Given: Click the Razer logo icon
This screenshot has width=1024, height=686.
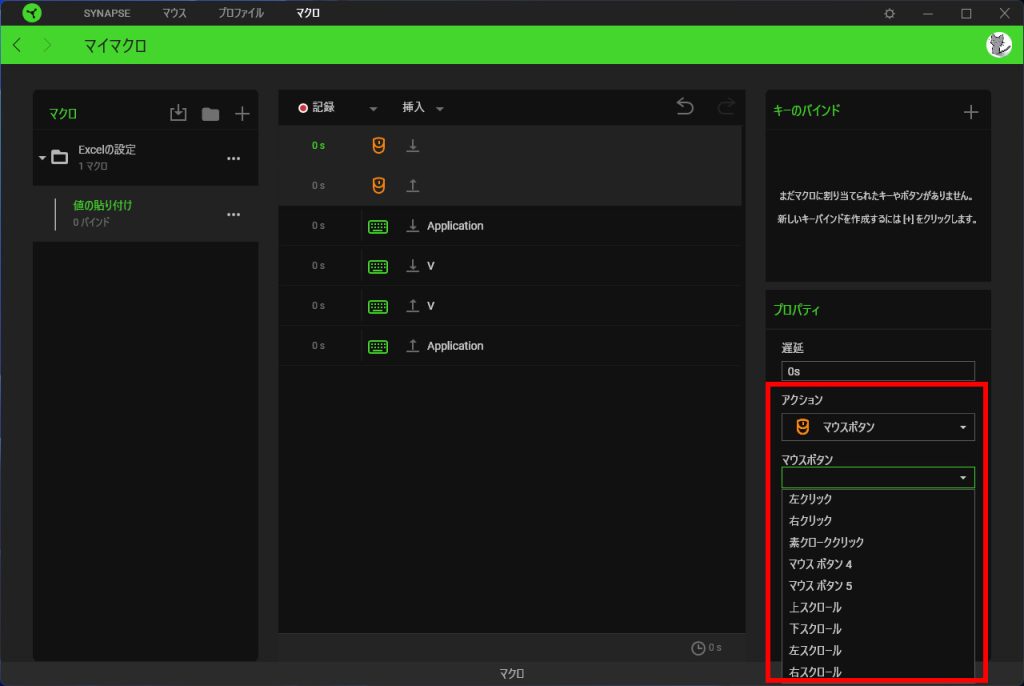Looking at the screenshot, I should [31, 12].
